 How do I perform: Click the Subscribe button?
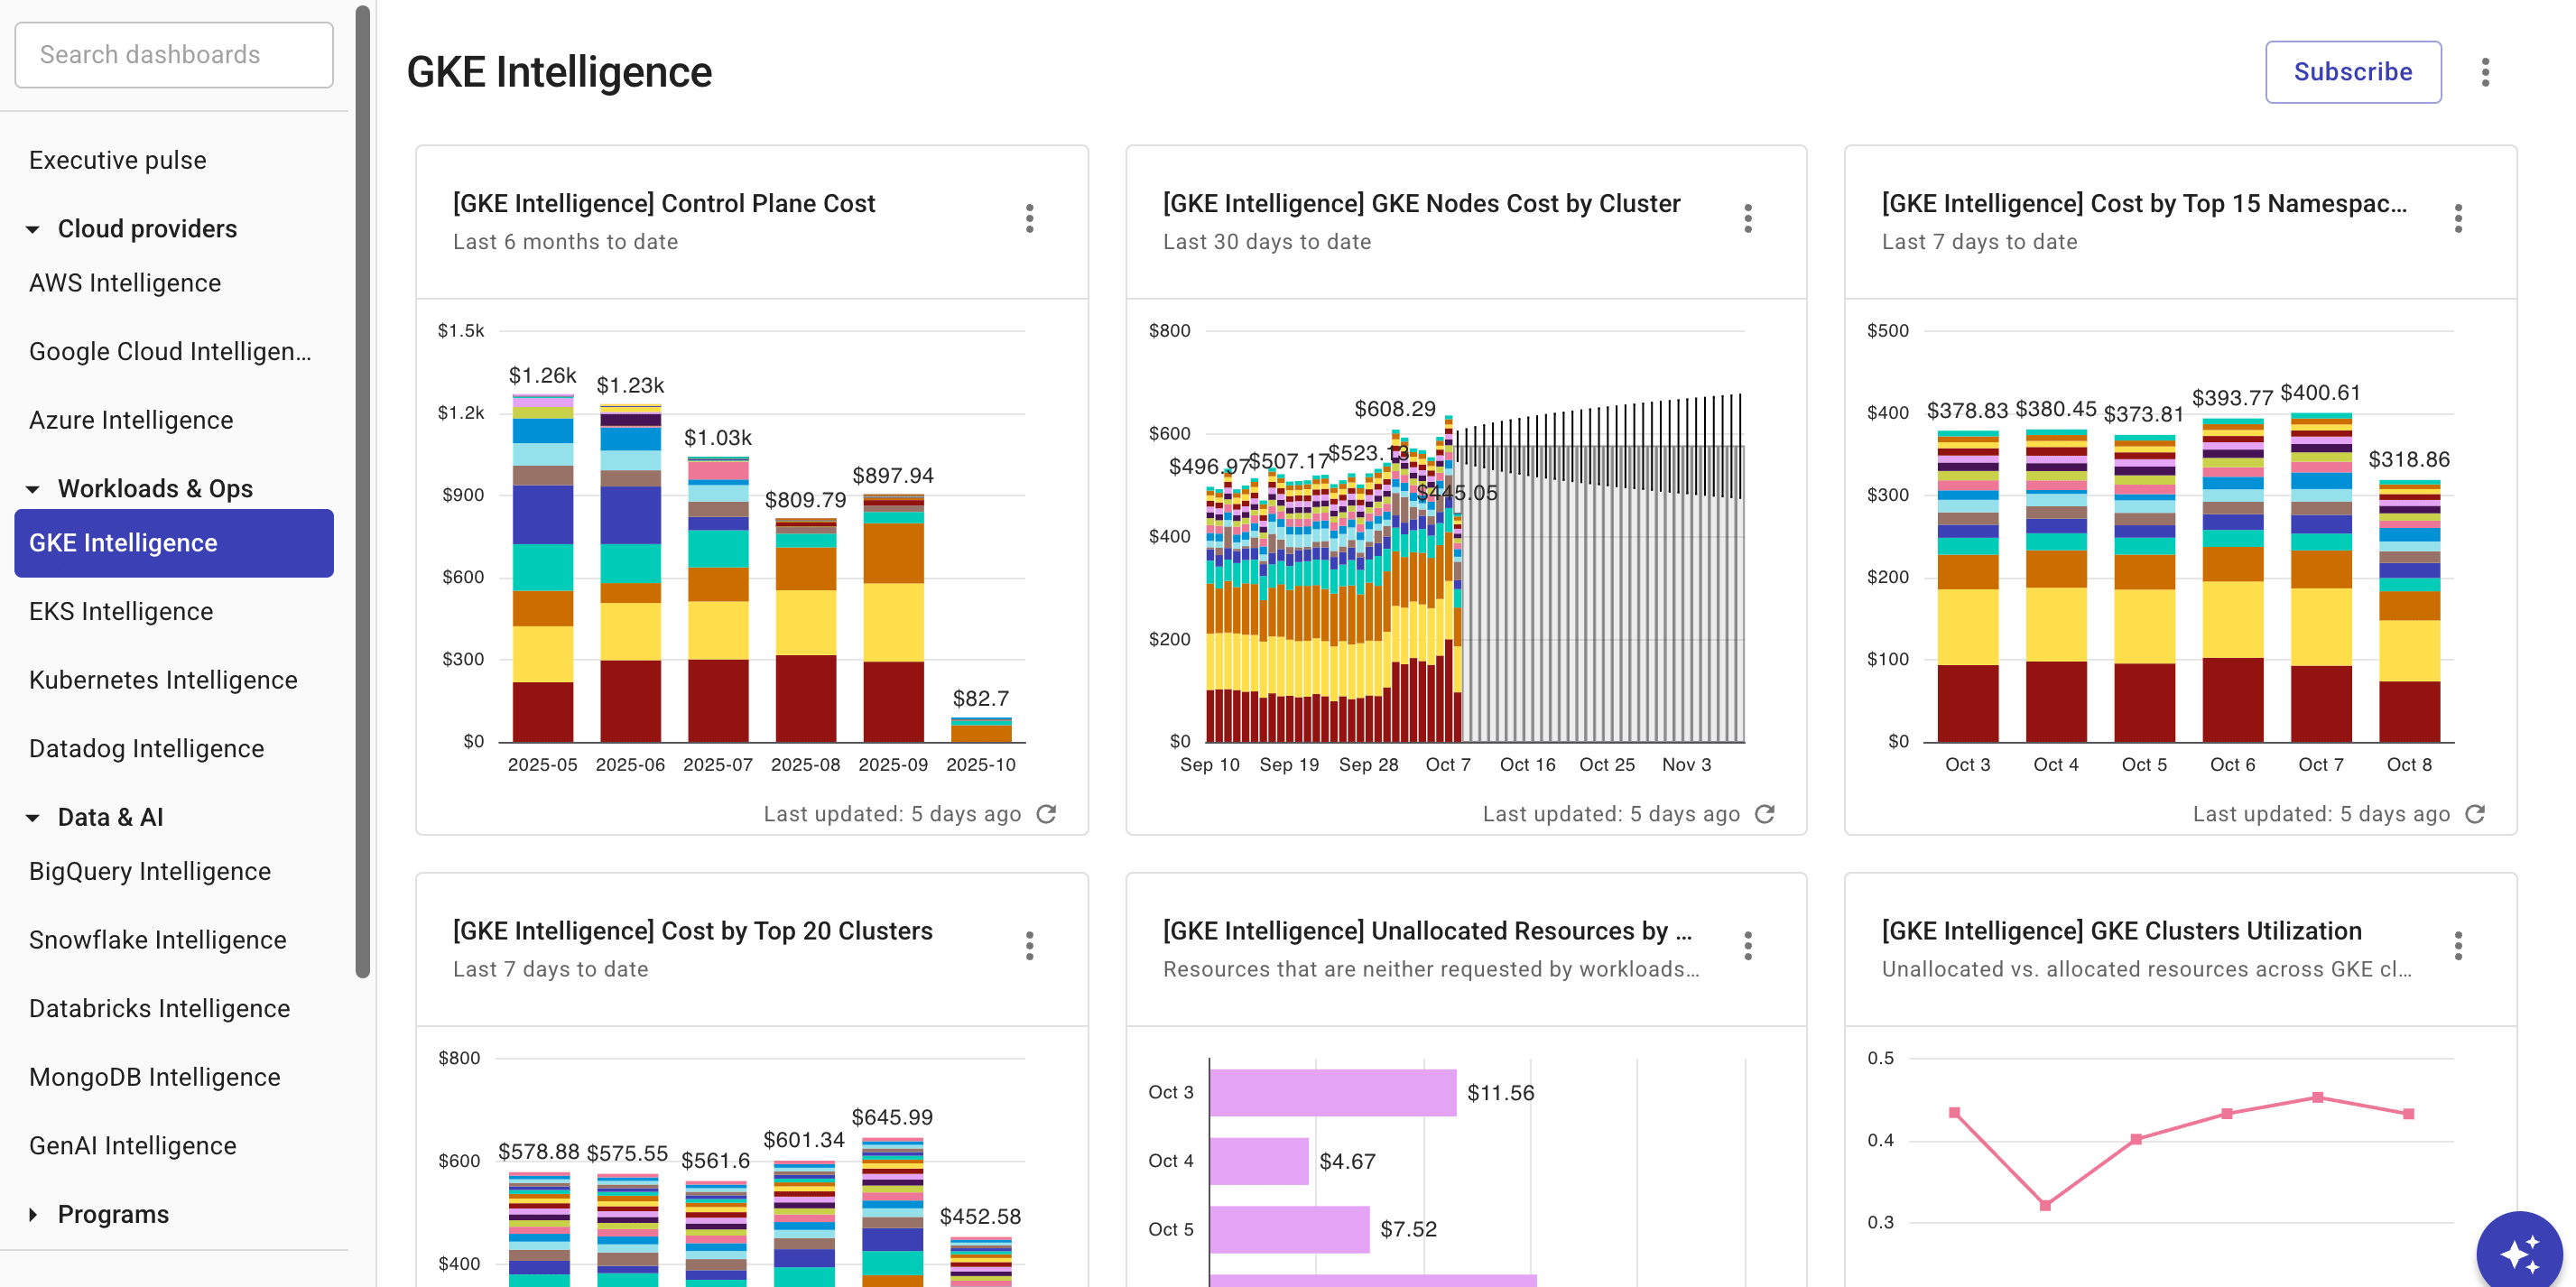(2352, 71)
